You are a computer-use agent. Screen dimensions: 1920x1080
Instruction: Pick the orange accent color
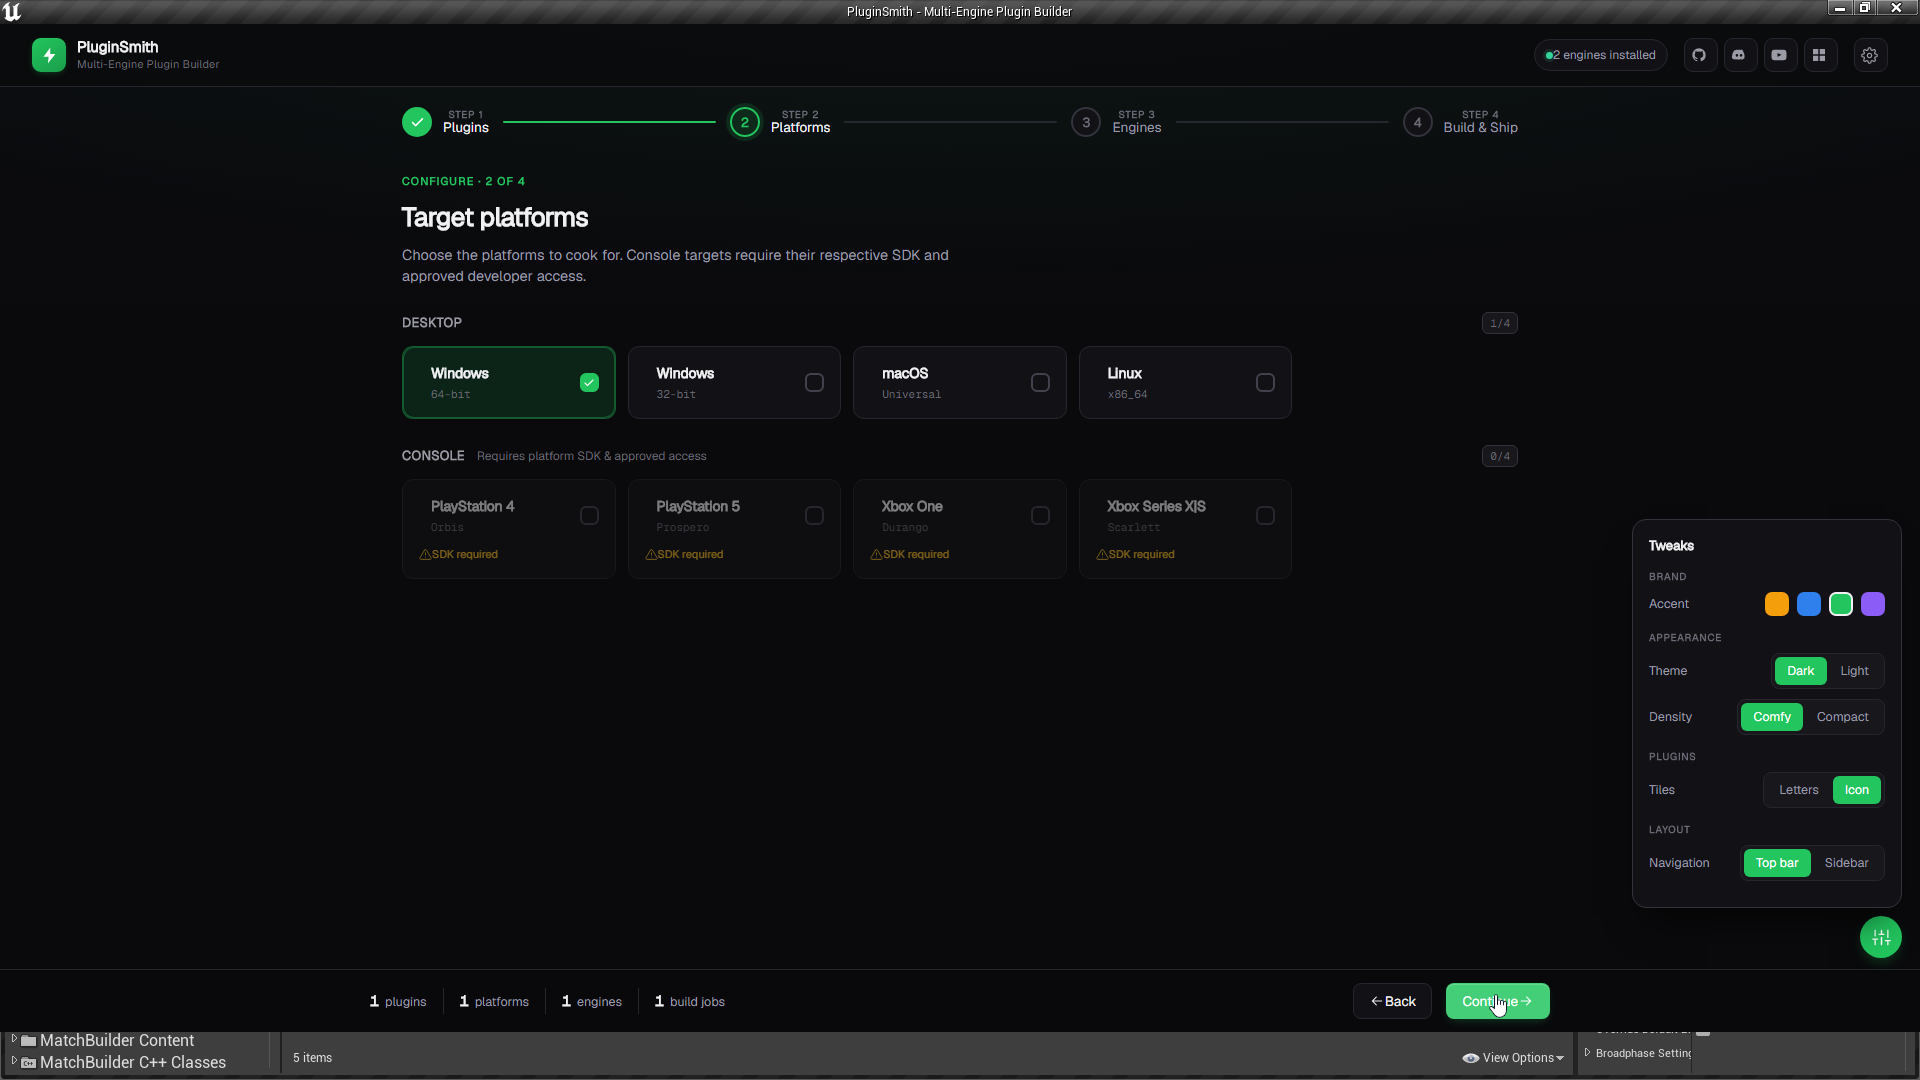1777,604
